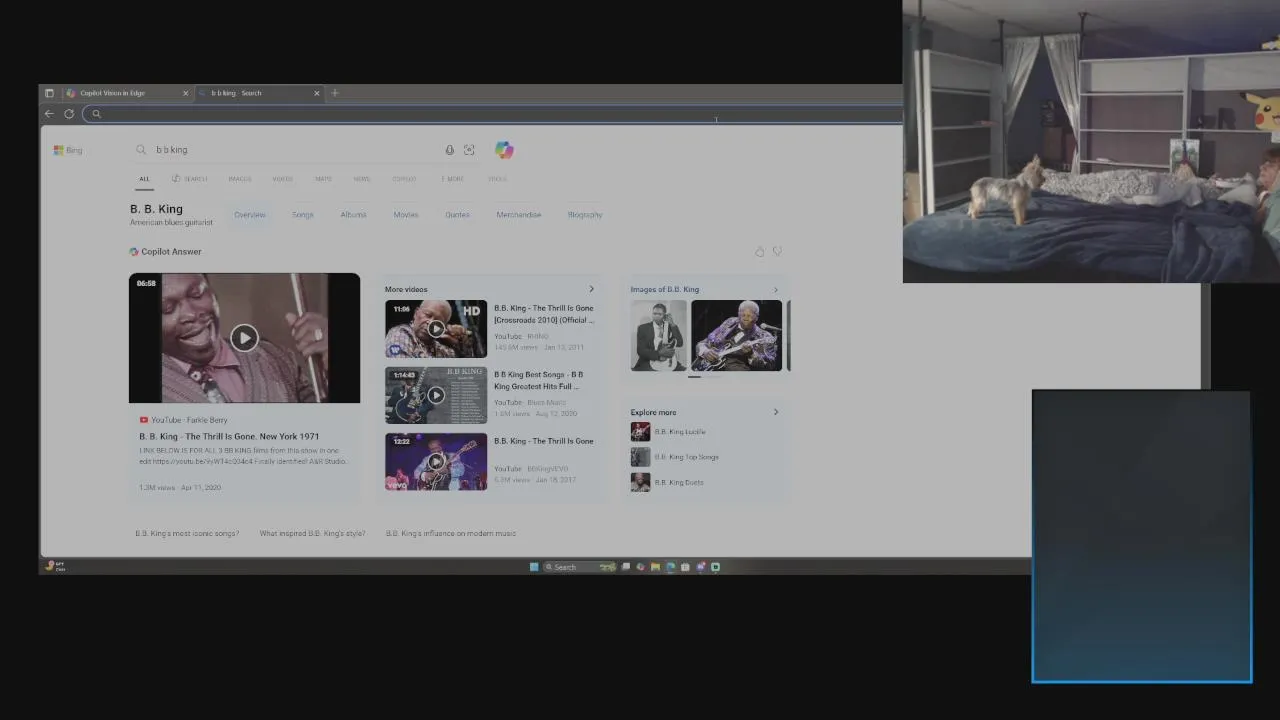Select the Quotes pill
Image resolution: width=1280 pixels, height=720 pixels.
[x=457, y=215]
